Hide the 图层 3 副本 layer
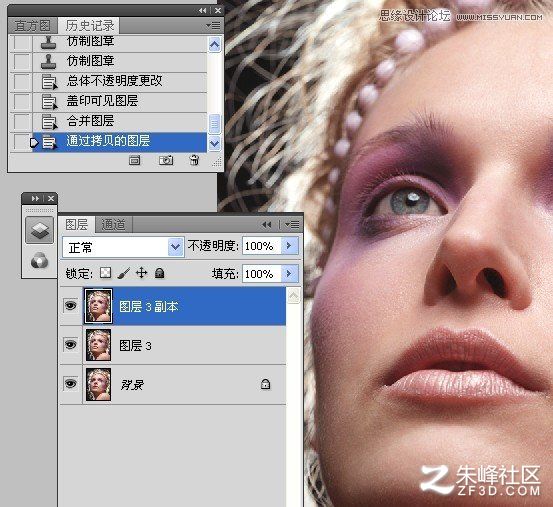This screenshot has width=553, height=507. 71,305
